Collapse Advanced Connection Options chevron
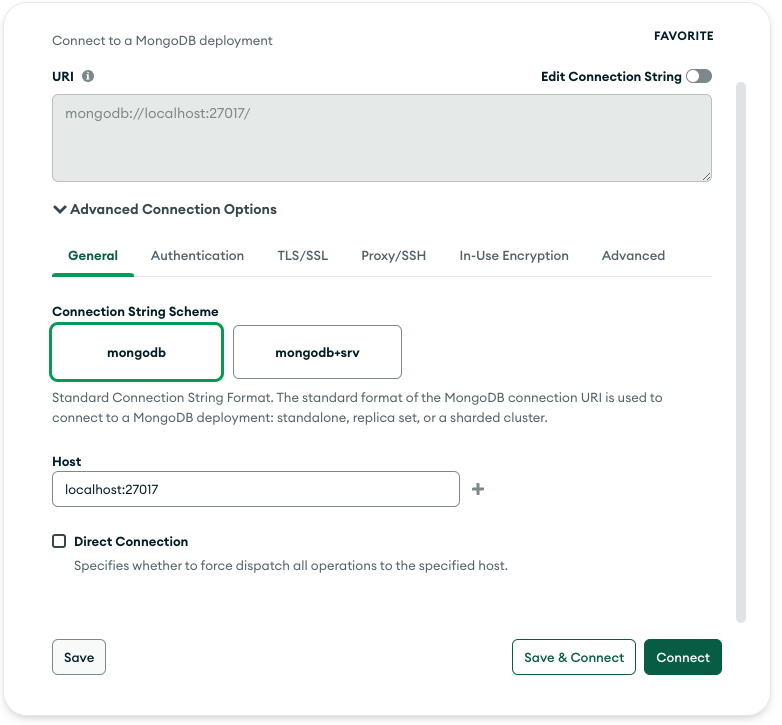Image resolution: width=782 pixels, height=725 pixels. [x=60, y=209]
